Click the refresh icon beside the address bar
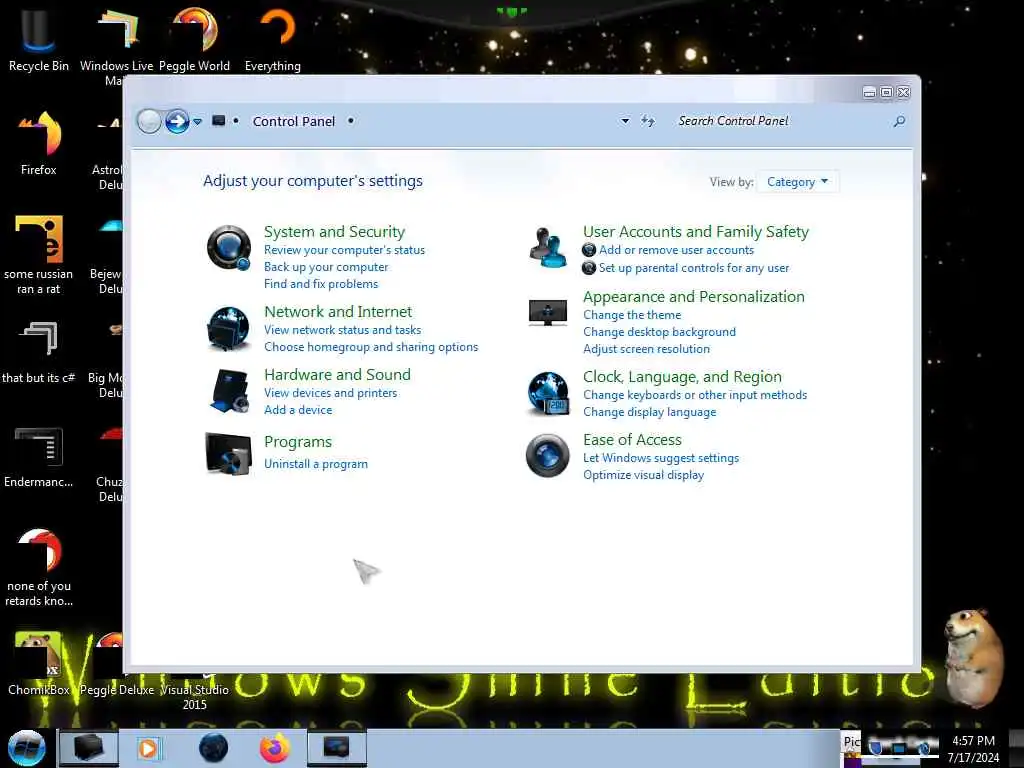The width and height of the screenshot is (1024, 768). [x=647, y=121]
